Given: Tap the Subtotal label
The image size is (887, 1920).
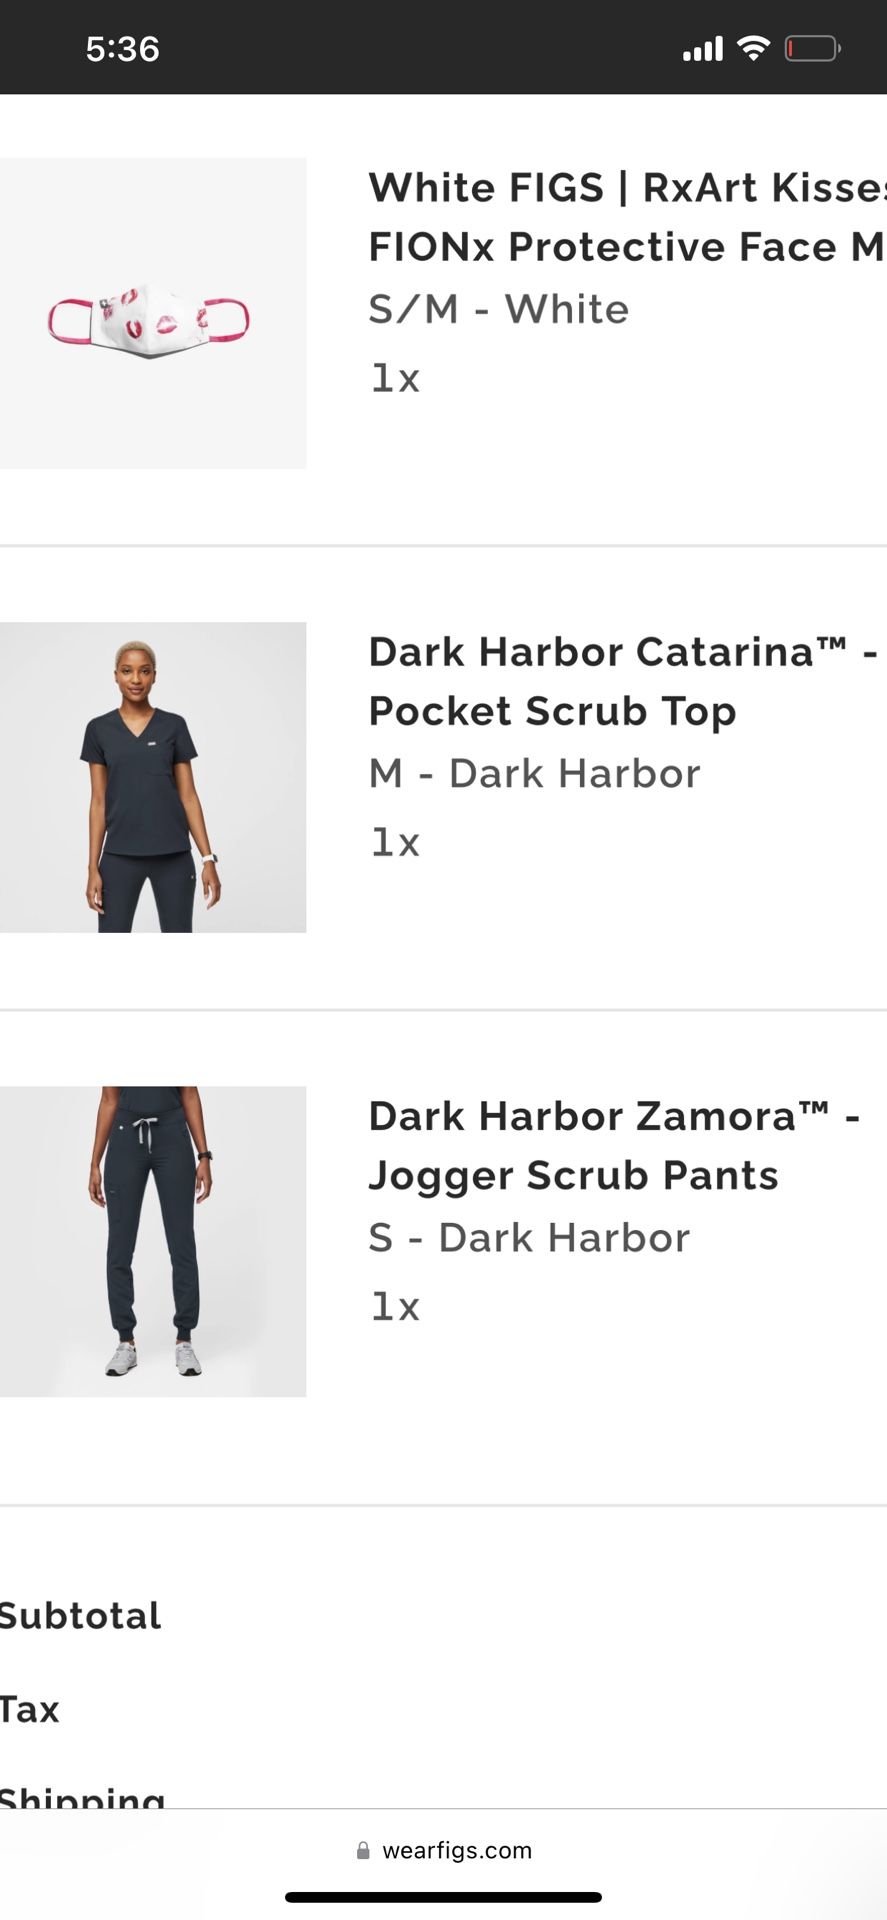Looking at the screenshot, I should [x=80, y=1615].
